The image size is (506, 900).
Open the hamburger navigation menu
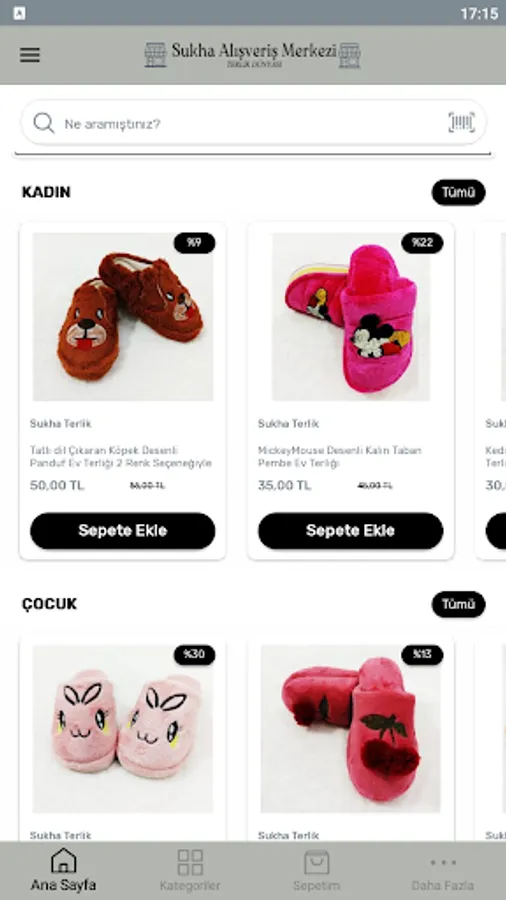[30, 55]
